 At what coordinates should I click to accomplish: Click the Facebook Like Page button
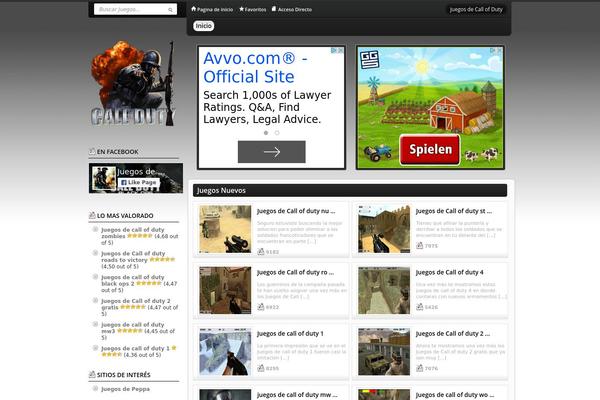point(139,183)
